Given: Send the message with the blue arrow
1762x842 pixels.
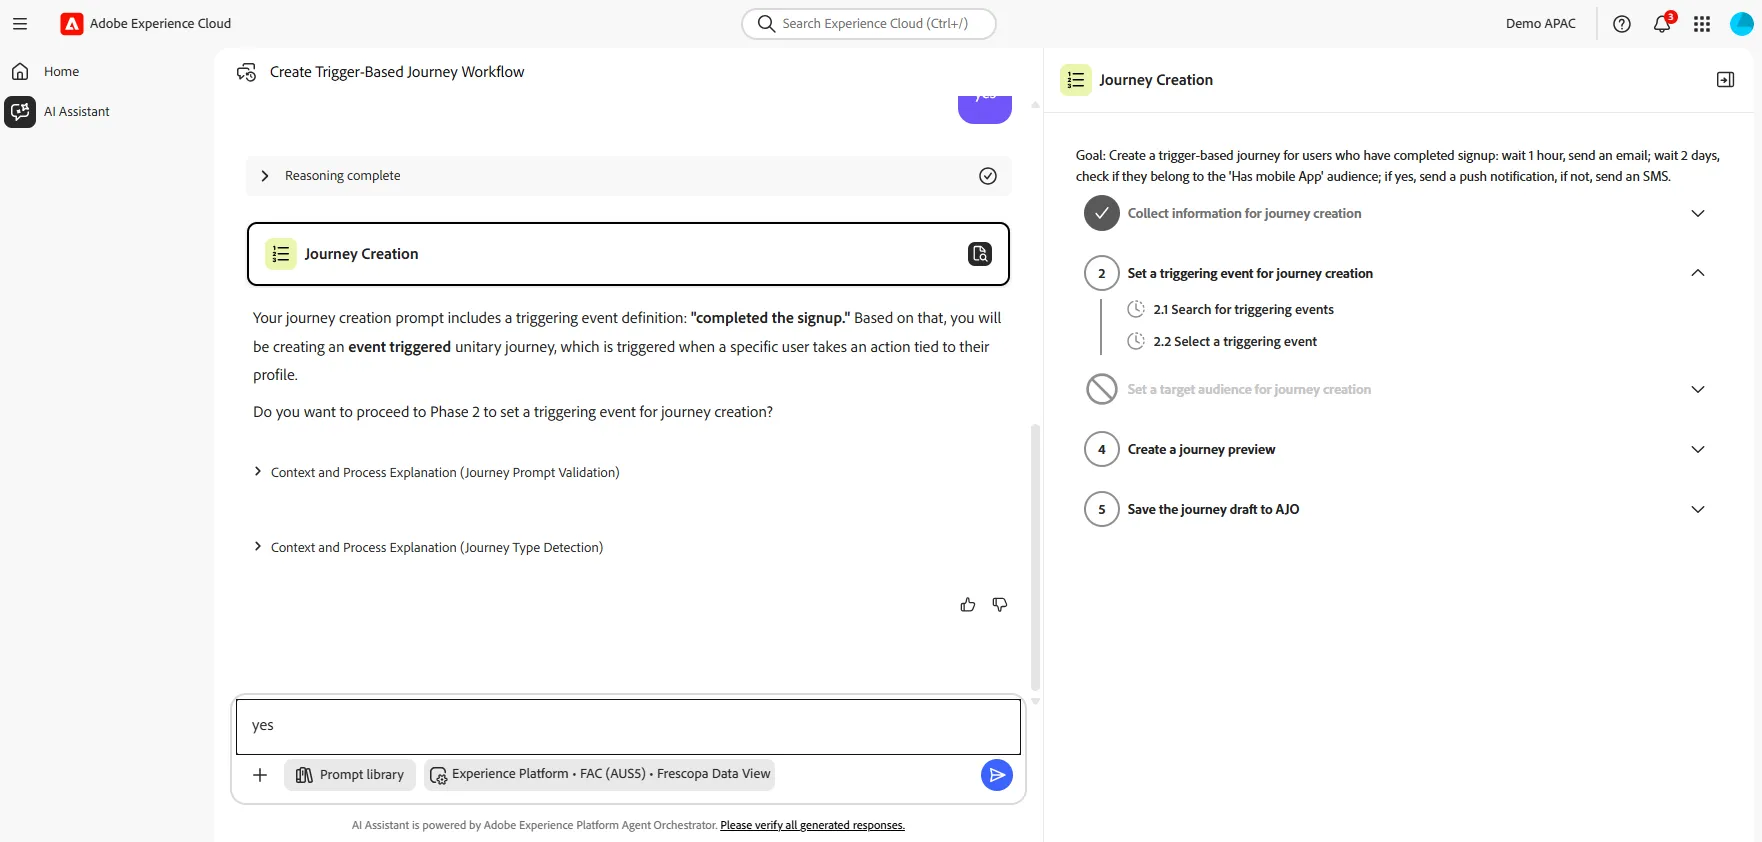Looking at the screenshot, I should click(997, 775).
